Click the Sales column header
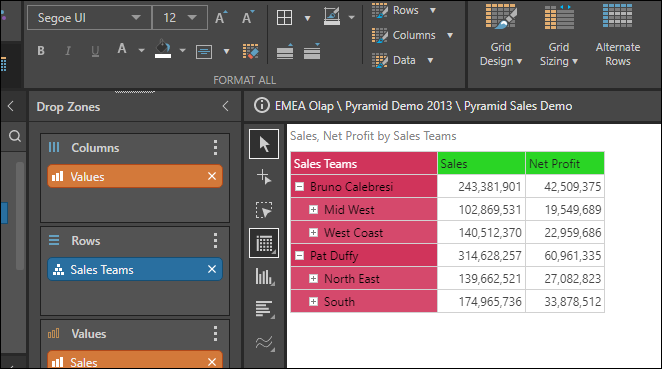The height and width of the screenshot is (369, 662). click(x=481, y=163)
